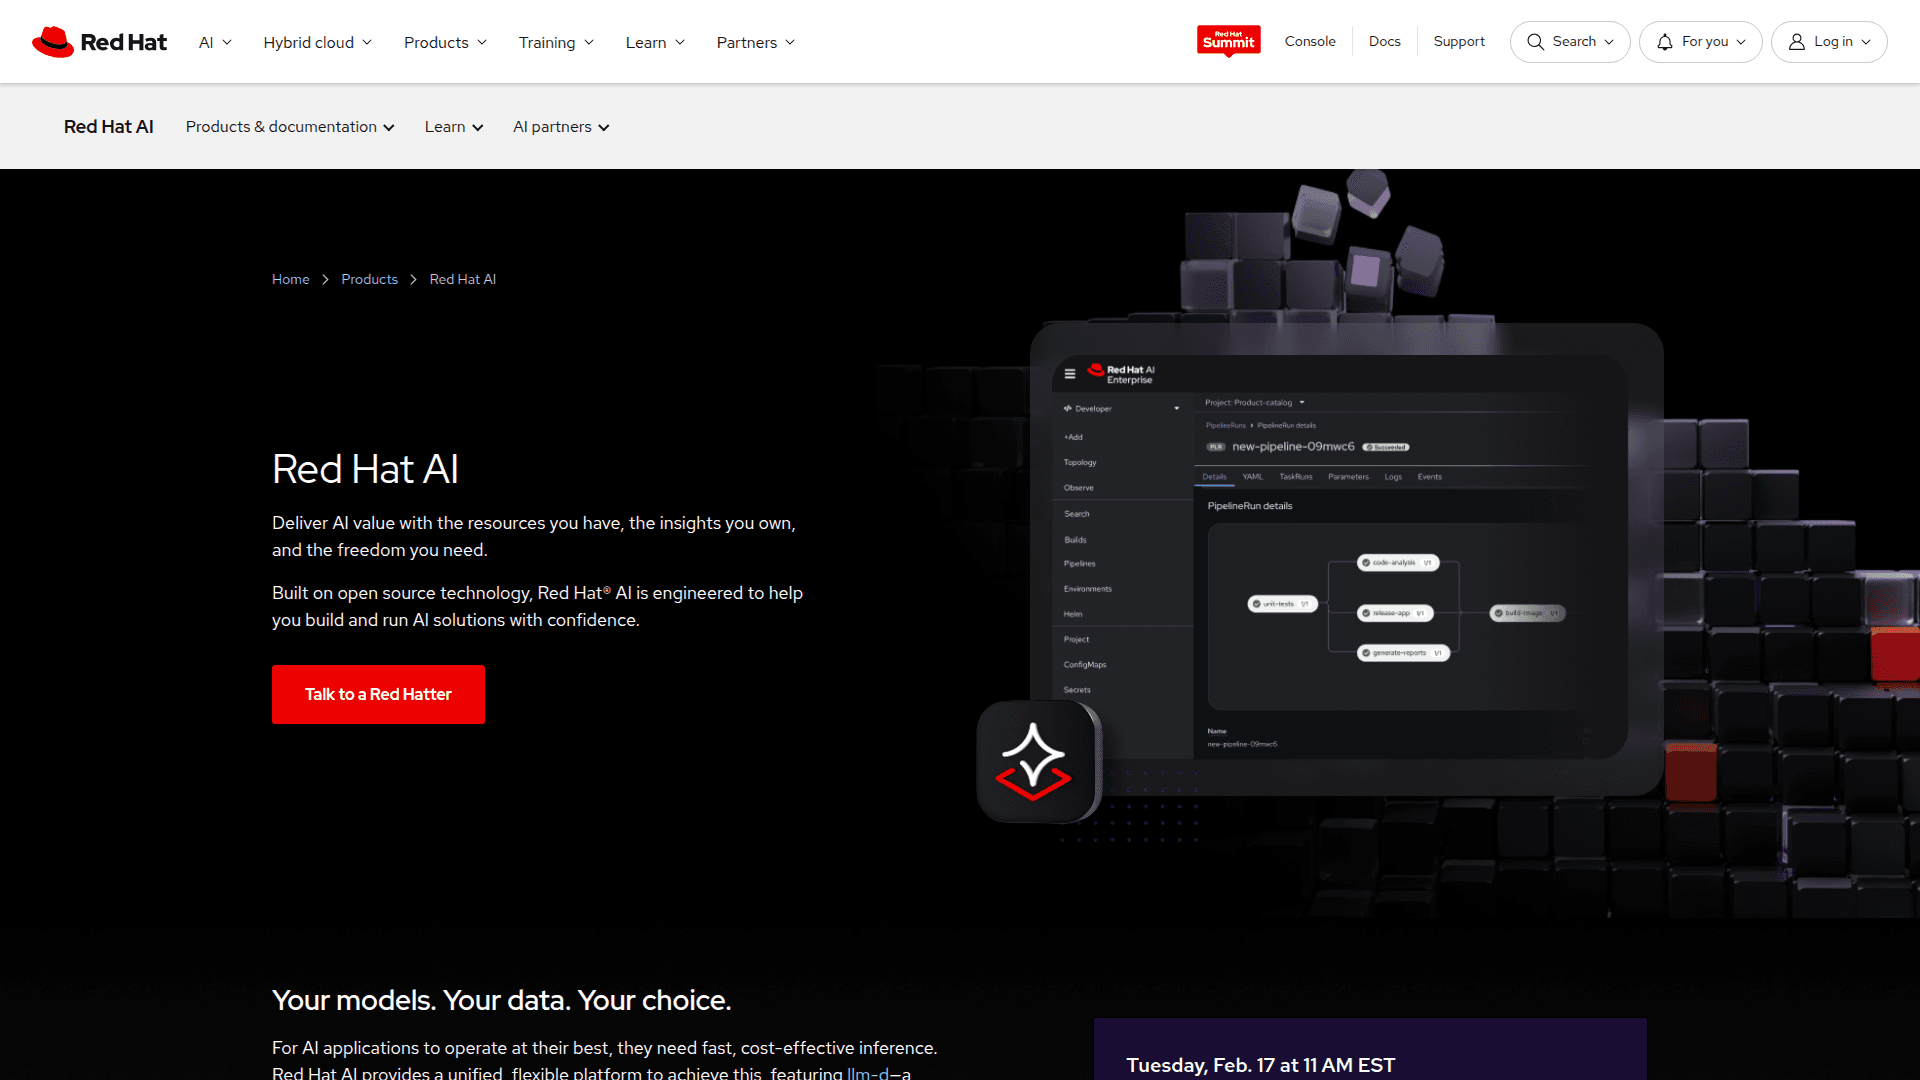Click the Red Hat Summit badge

[x=1228, y=41]
